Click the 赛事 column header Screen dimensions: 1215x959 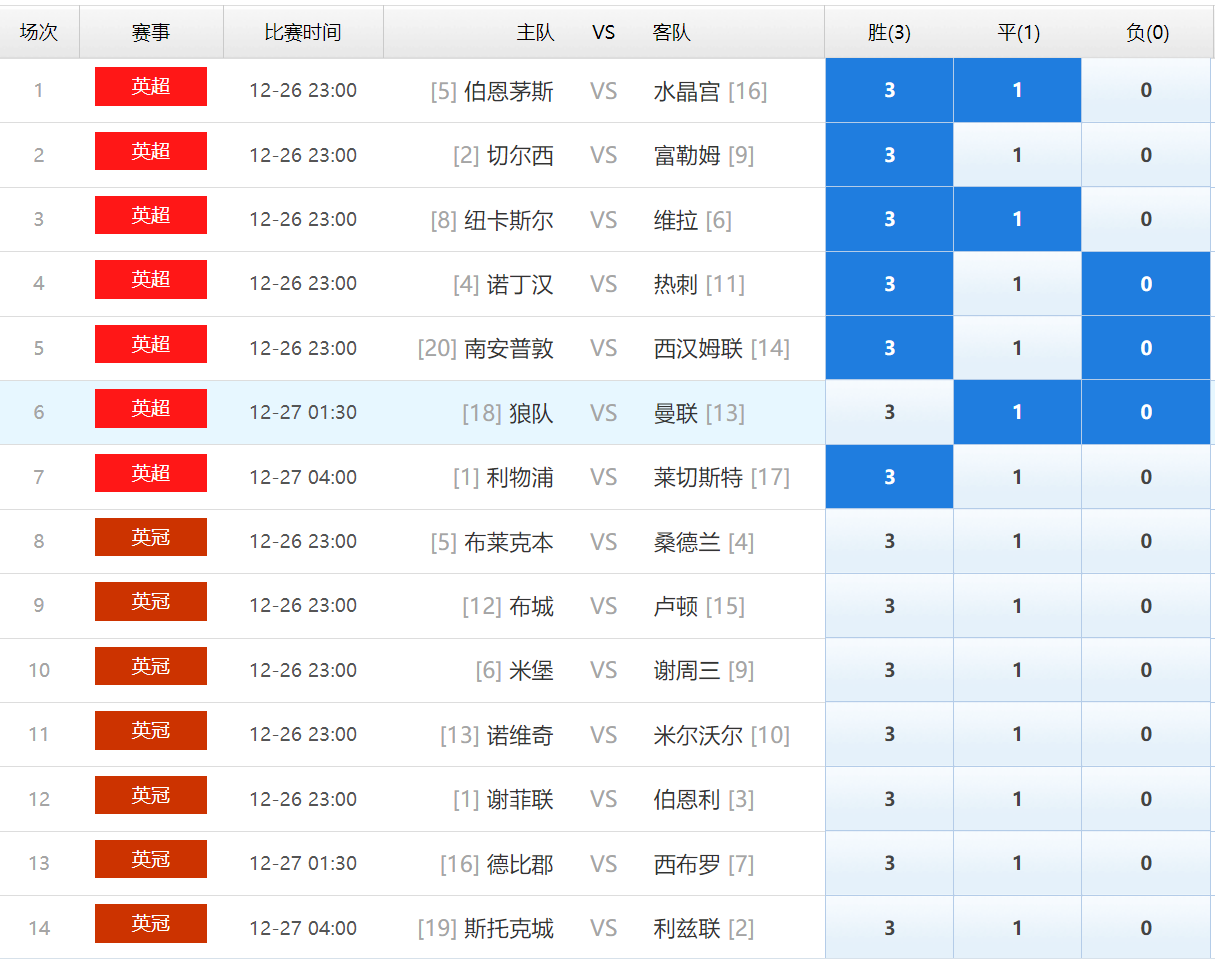click(x=151, y=32)
